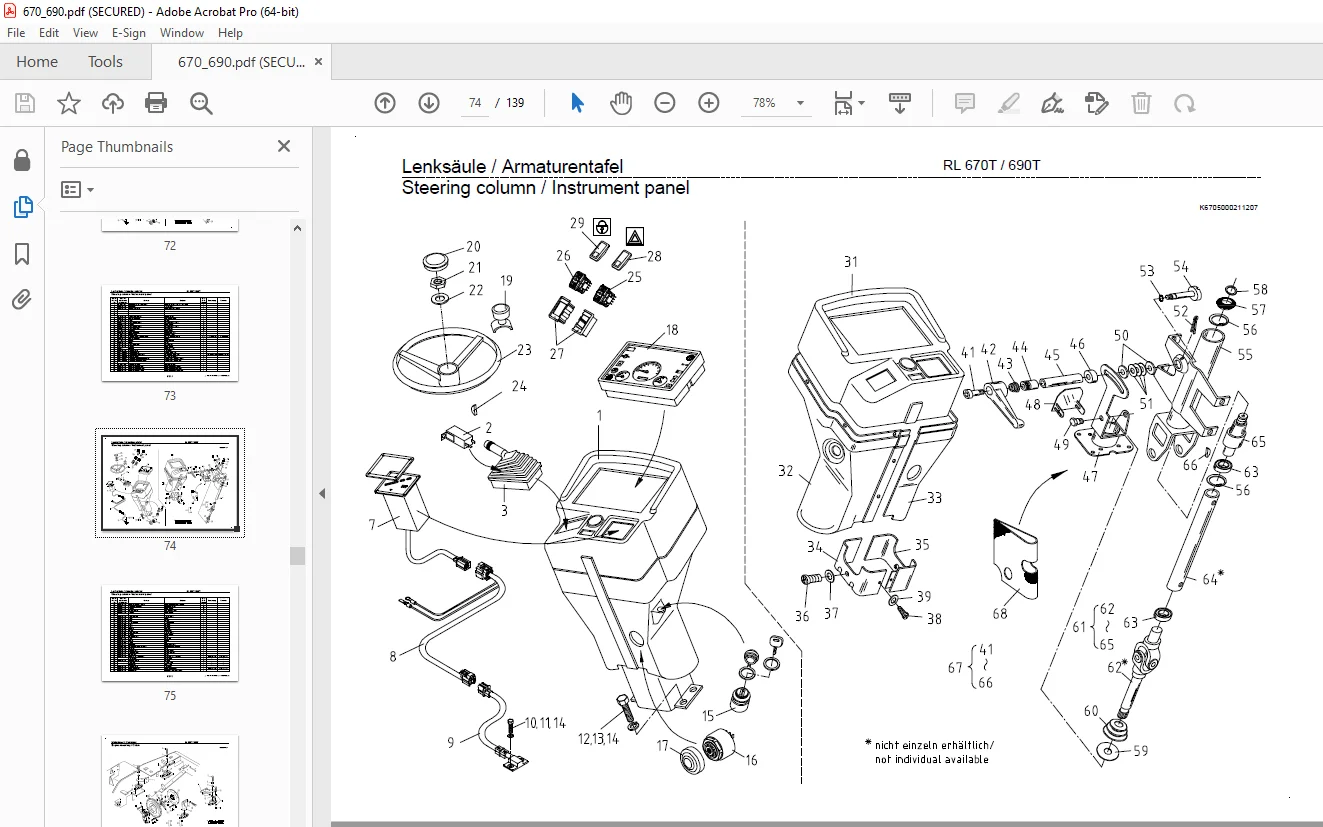
Task: Select the 670_690.pdf document tab
Action: click(241, 62)
